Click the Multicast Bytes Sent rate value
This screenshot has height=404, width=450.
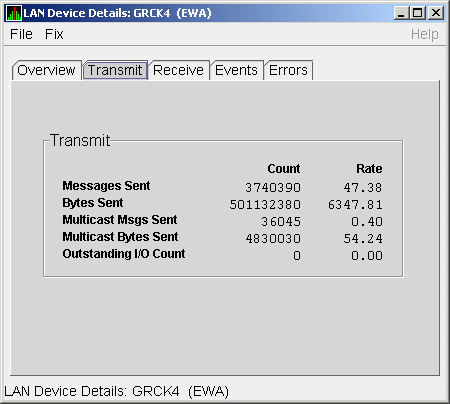pyautogui.click(x=363, y=239)
